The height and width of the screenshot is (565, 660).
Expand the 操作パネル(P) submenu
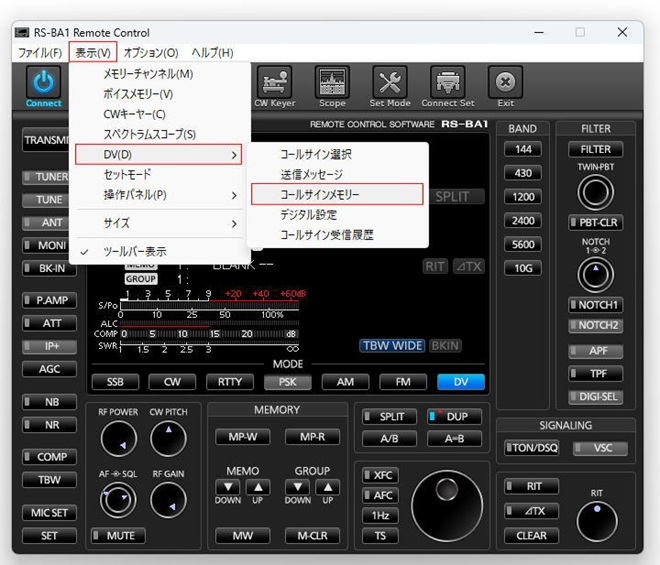(158, 195)
